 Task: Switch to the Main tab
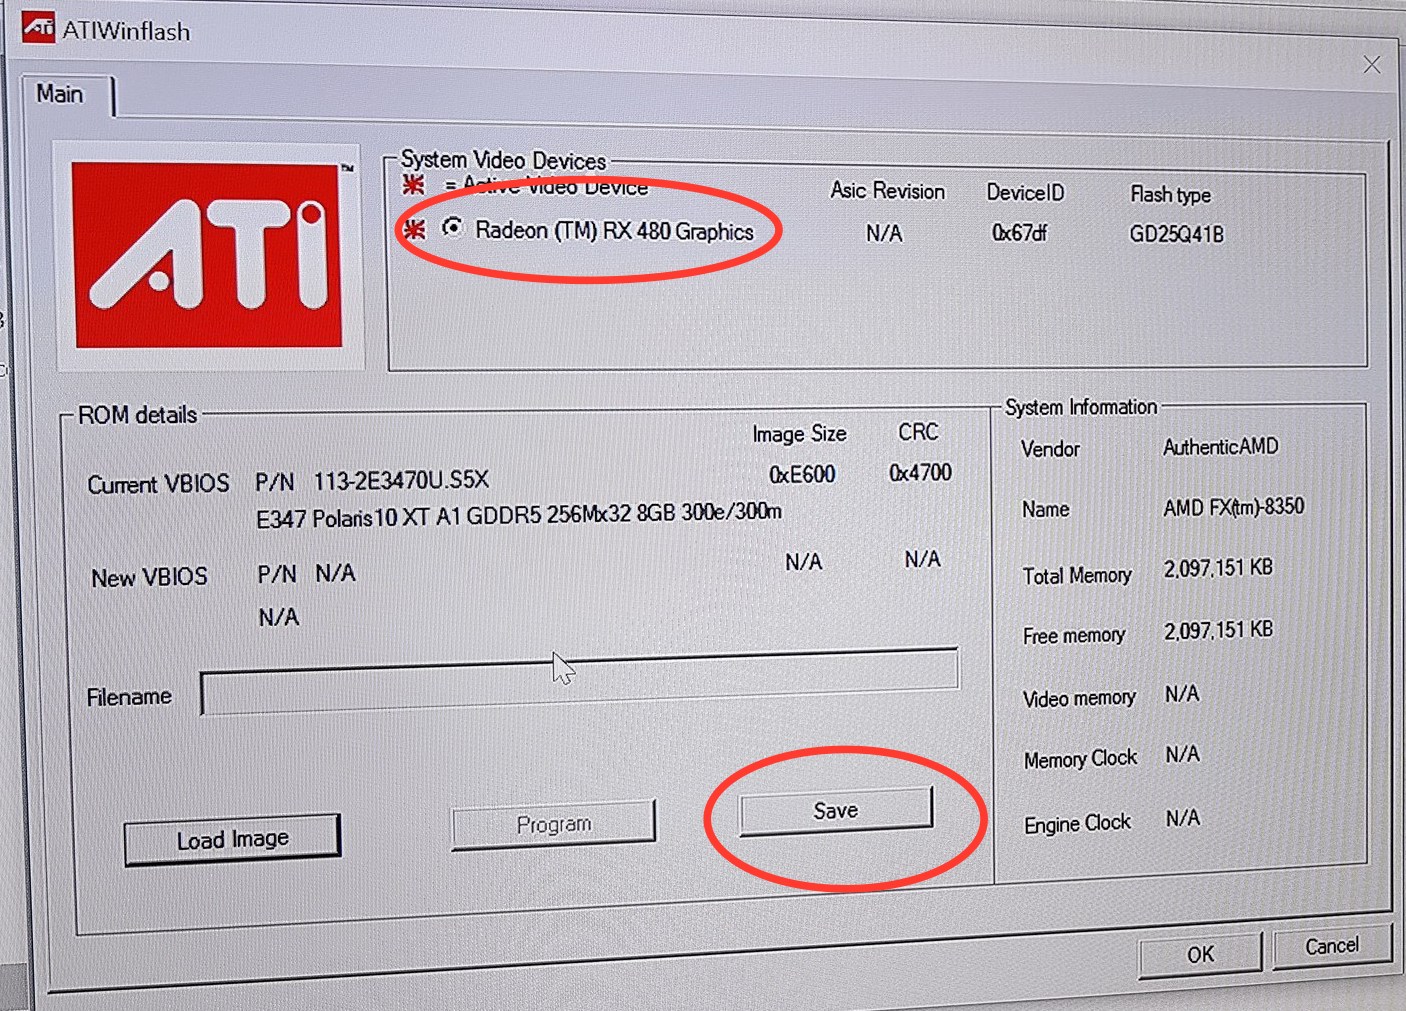point(60,94)
